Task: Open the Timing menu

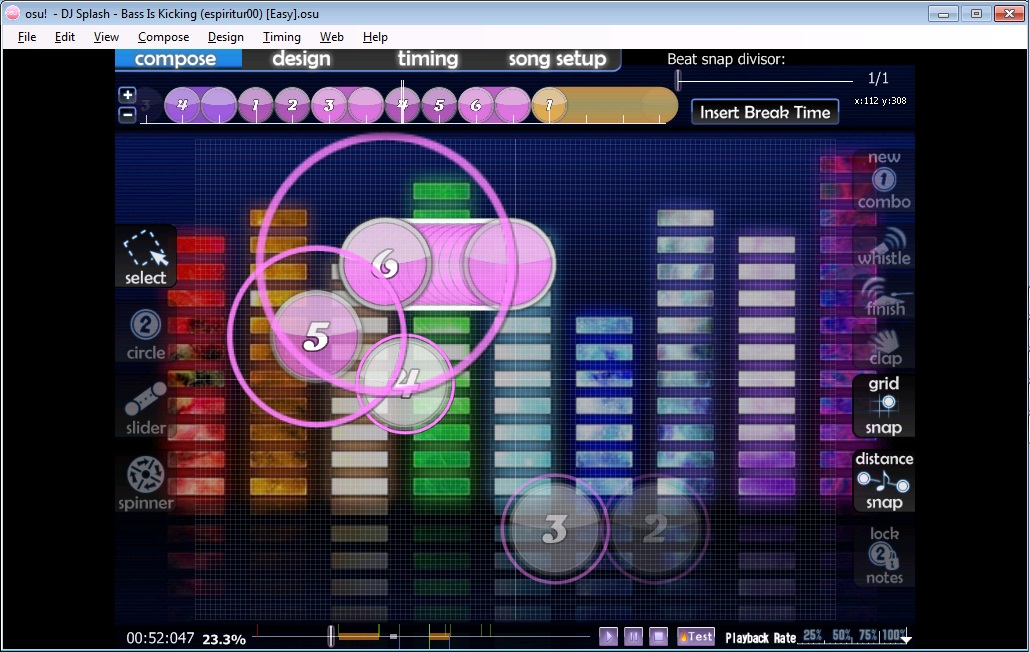Action: click(281, 37)
